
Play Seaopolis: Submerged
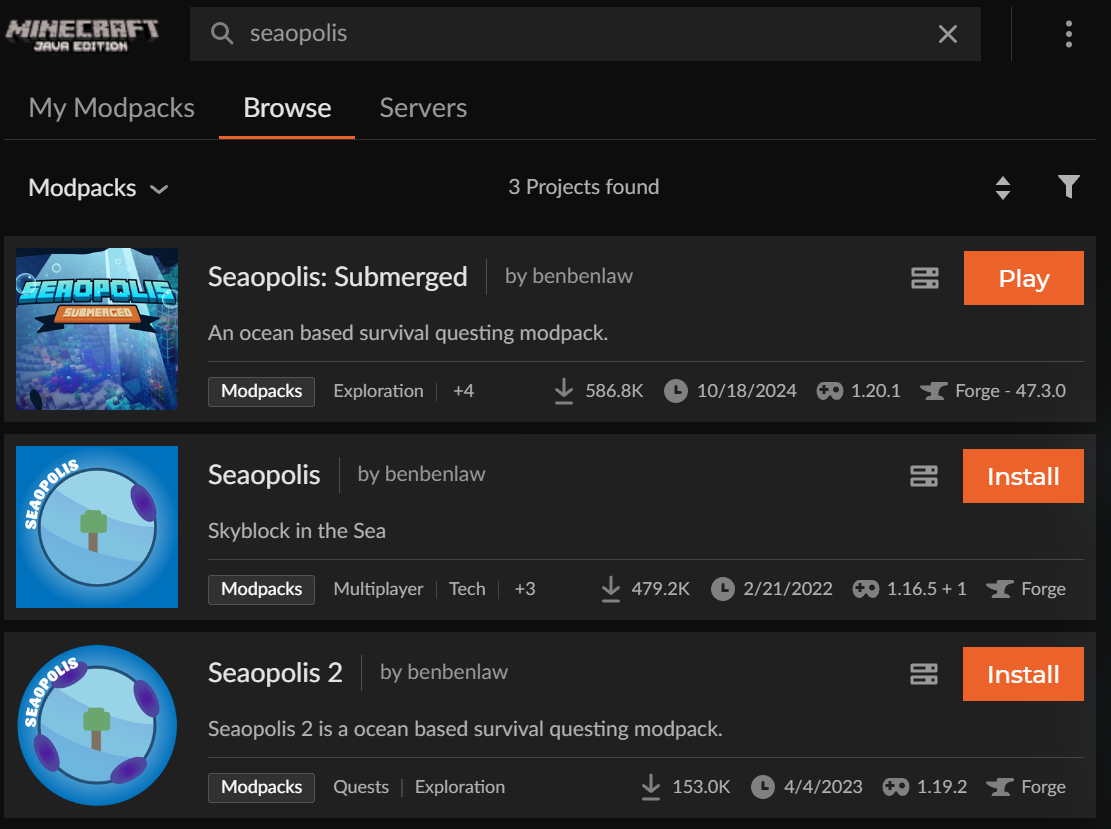pyautogui.click(x=1023, y=278)
